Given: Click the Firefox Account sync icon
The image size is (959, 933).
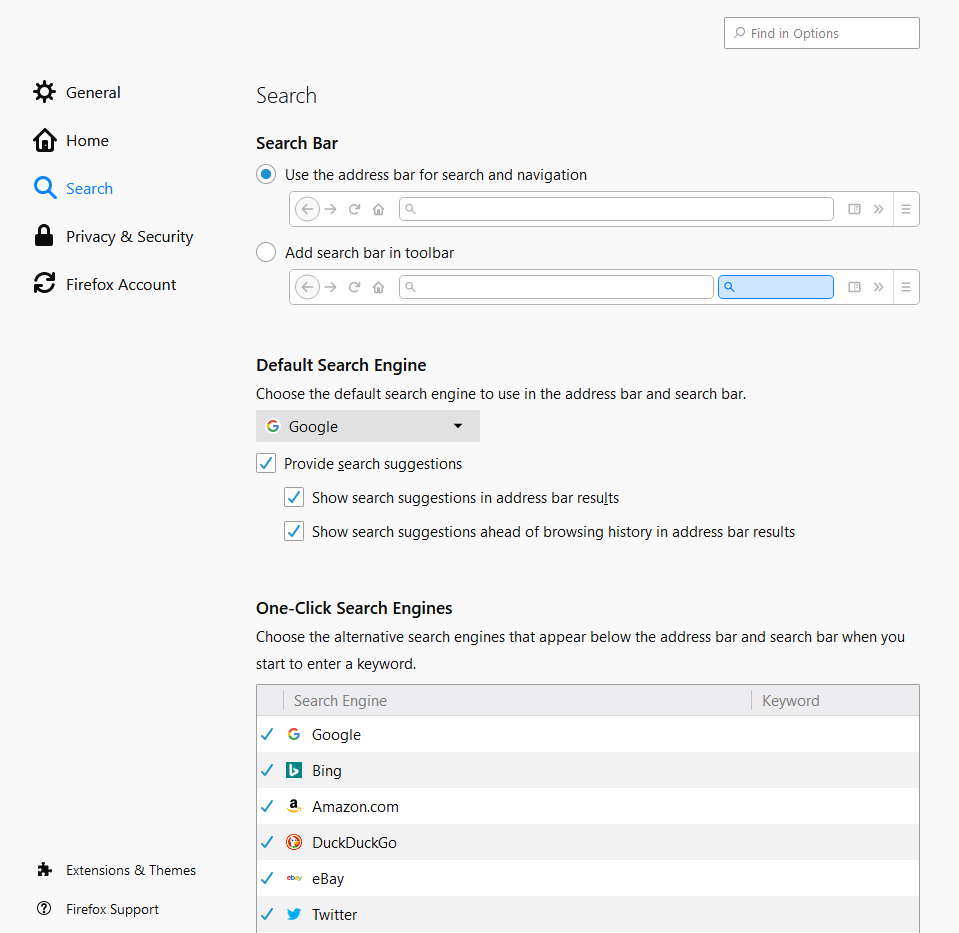Looking at the screenshot, I should [x=44, y=283].
